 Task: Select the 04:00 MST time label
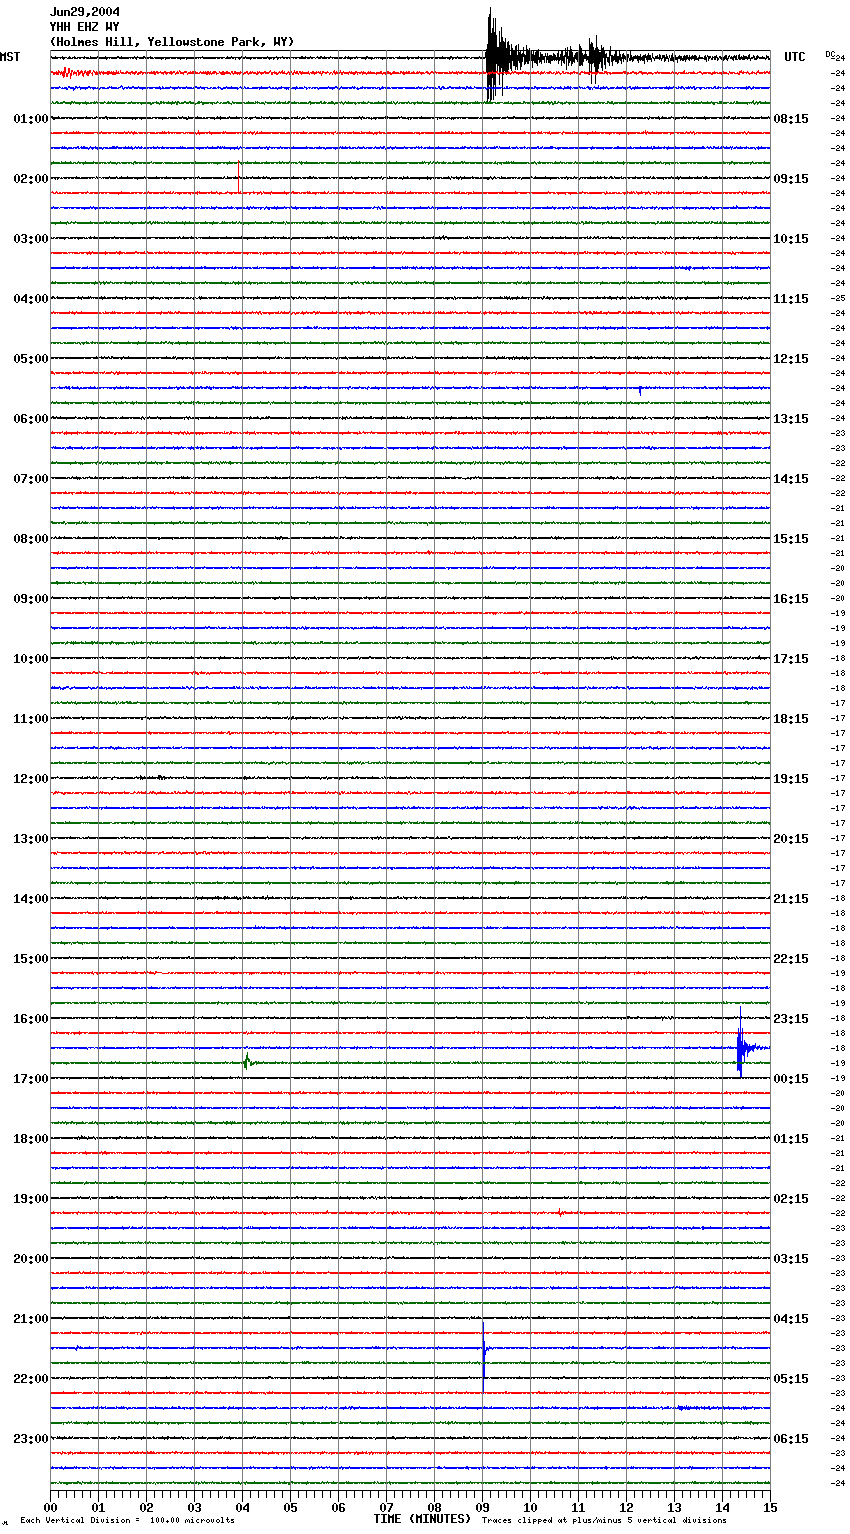pyautogui.click(x=31, y=299)
